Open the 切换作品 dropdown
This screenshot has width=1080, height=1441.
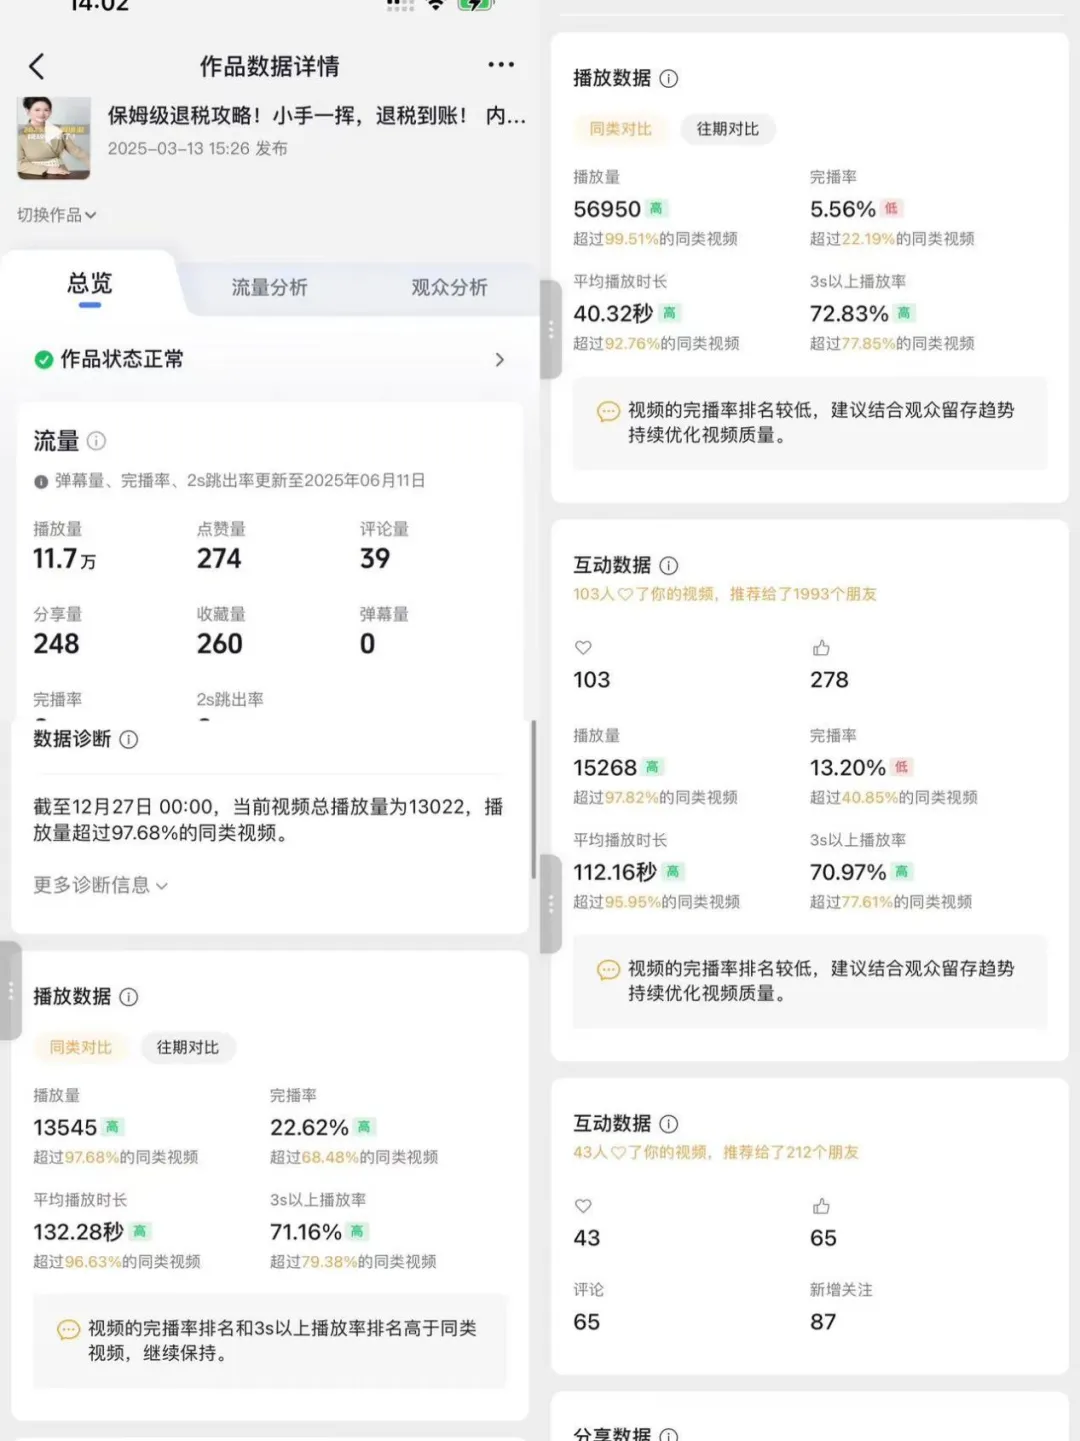pos(55,215)
